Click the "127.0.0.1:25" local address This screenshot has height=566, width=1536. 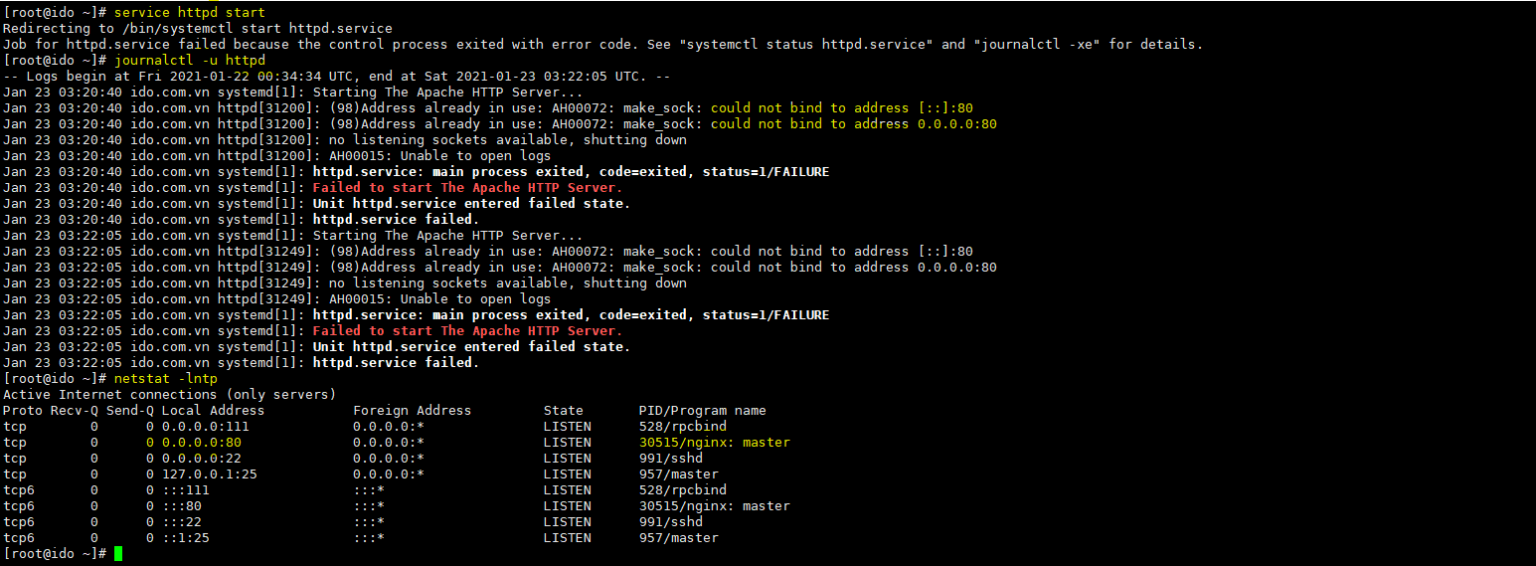(x=209, y=474)
